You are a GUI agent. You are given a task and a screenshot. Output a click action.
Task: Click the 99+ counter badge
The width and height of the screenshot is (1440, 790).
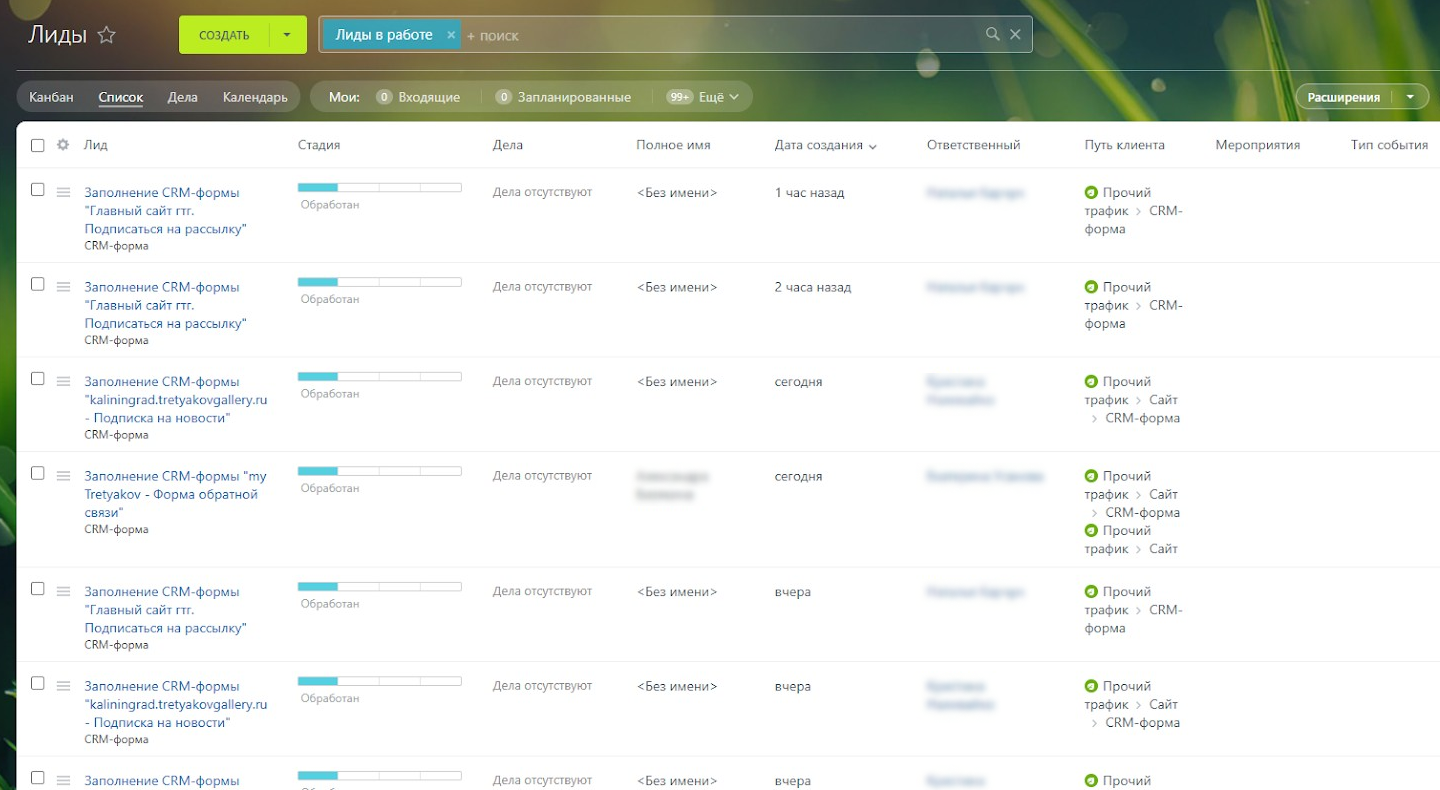click(680, 97)
